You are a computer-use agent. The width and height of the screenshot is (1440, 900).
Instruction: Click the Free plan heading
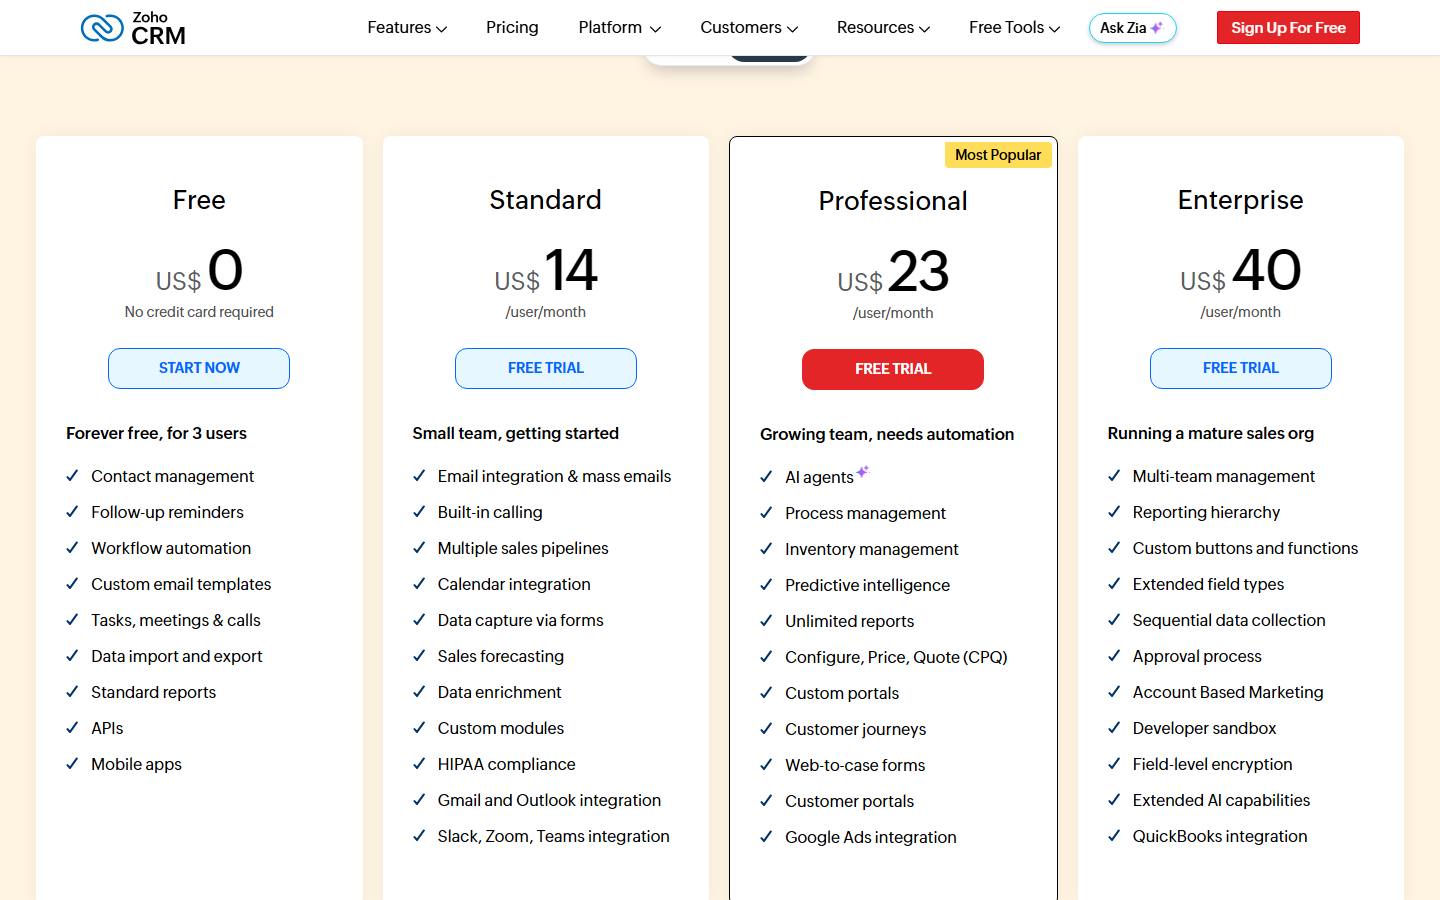[x=199, y=200]
